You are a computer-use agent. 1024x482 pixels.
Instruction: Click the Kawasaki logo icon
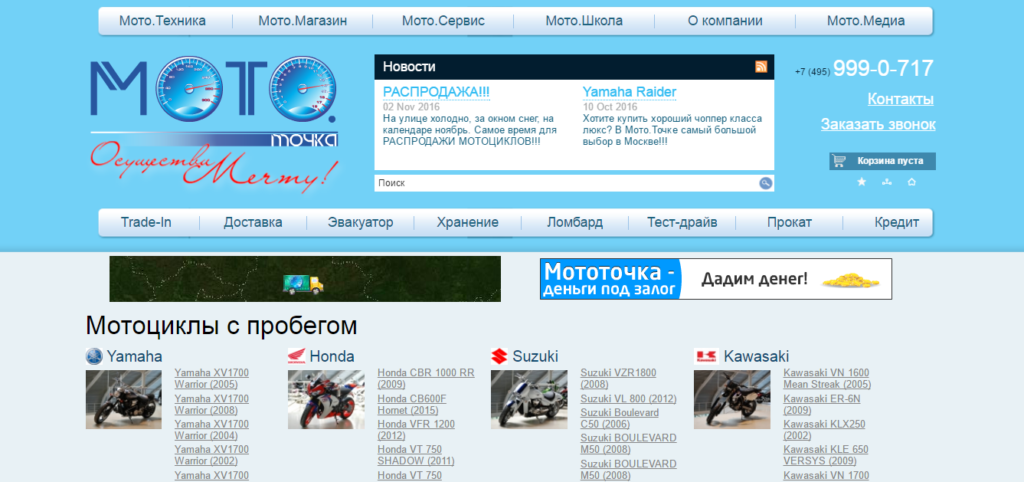706,357
